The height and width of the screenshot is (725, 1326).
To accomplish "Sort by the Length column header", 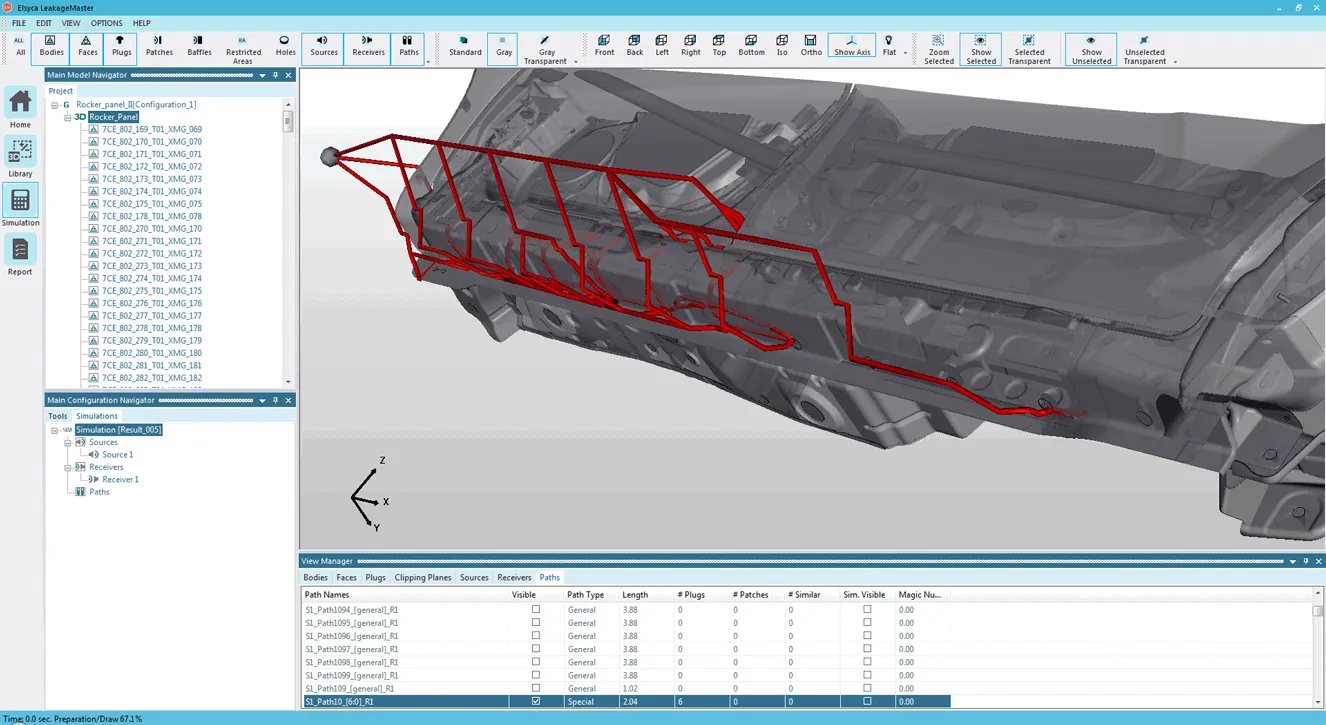I will [645, 594].
